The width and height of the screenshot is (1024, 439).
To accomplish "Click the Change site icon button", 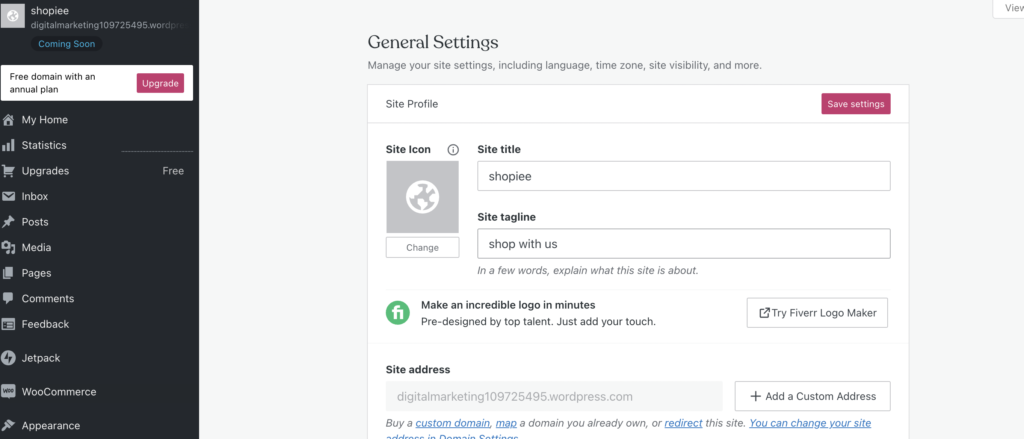I will (x=422, y=247).
